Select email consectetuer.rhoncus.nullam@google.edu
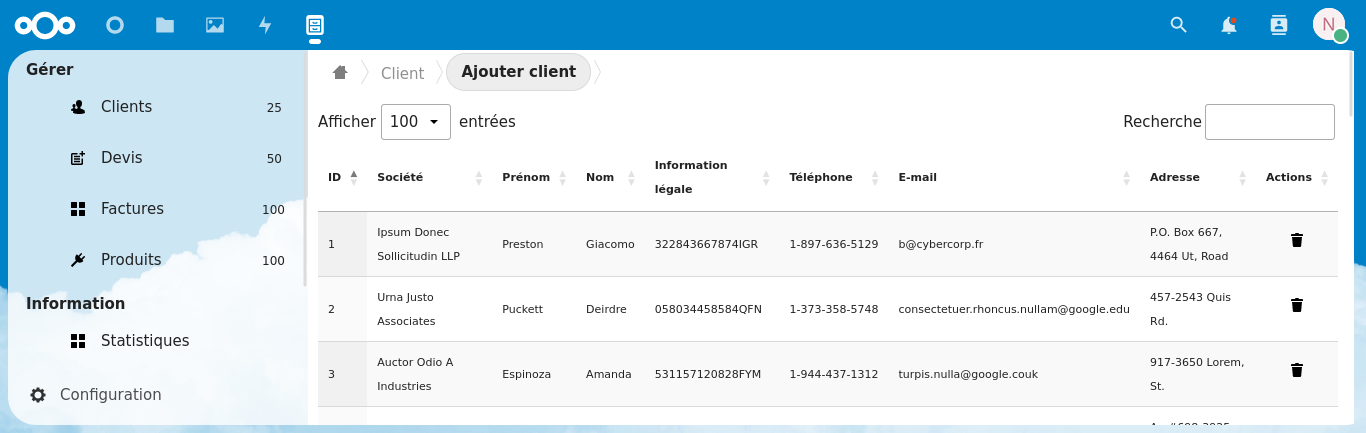Screen dimensions: 1366x433 tap(1014, 309)
